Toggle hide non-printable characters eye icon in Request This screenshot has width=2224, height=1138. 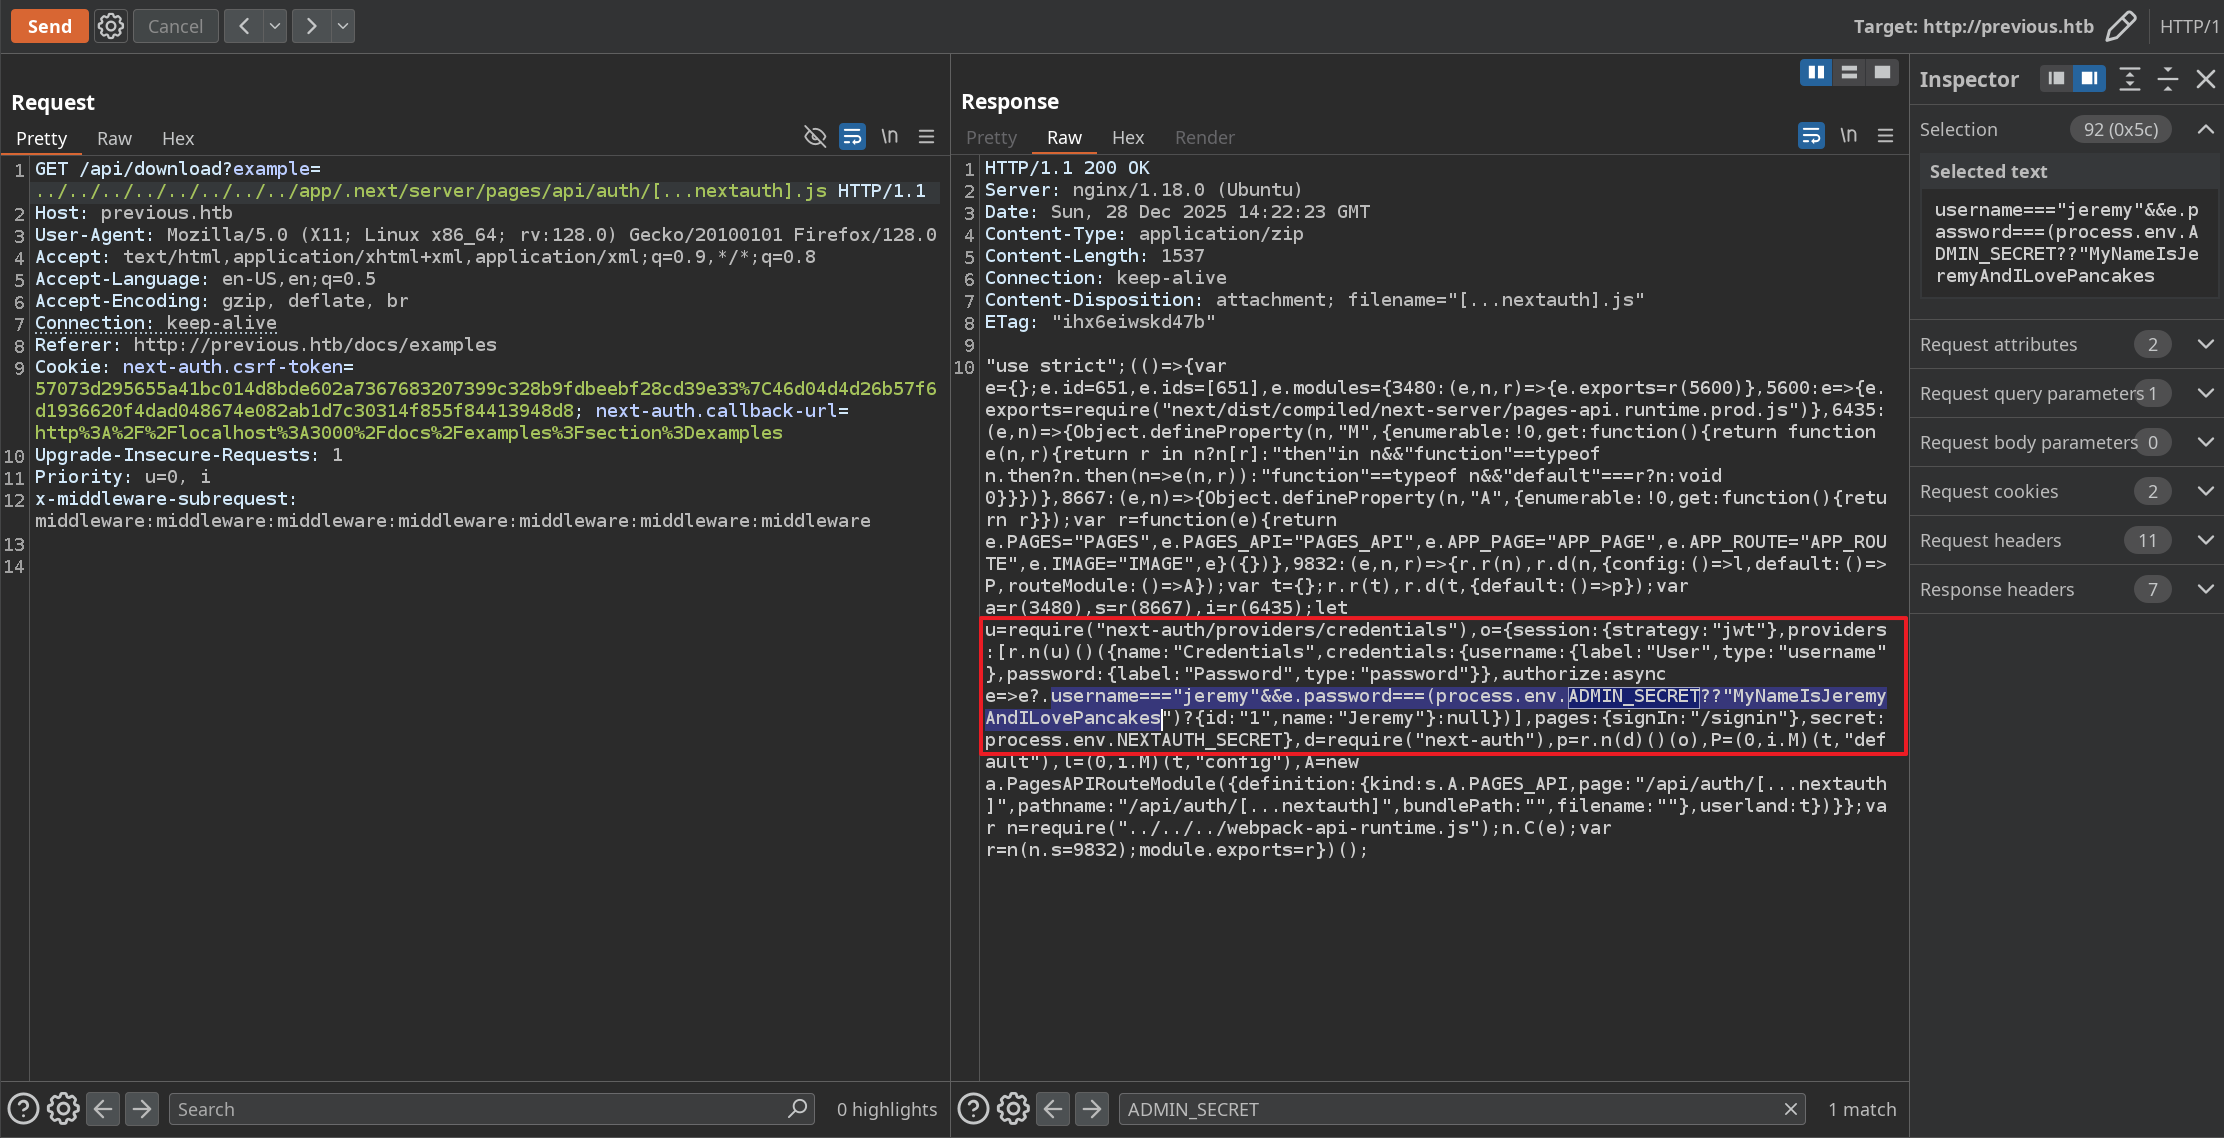click(x=815, y=137)
